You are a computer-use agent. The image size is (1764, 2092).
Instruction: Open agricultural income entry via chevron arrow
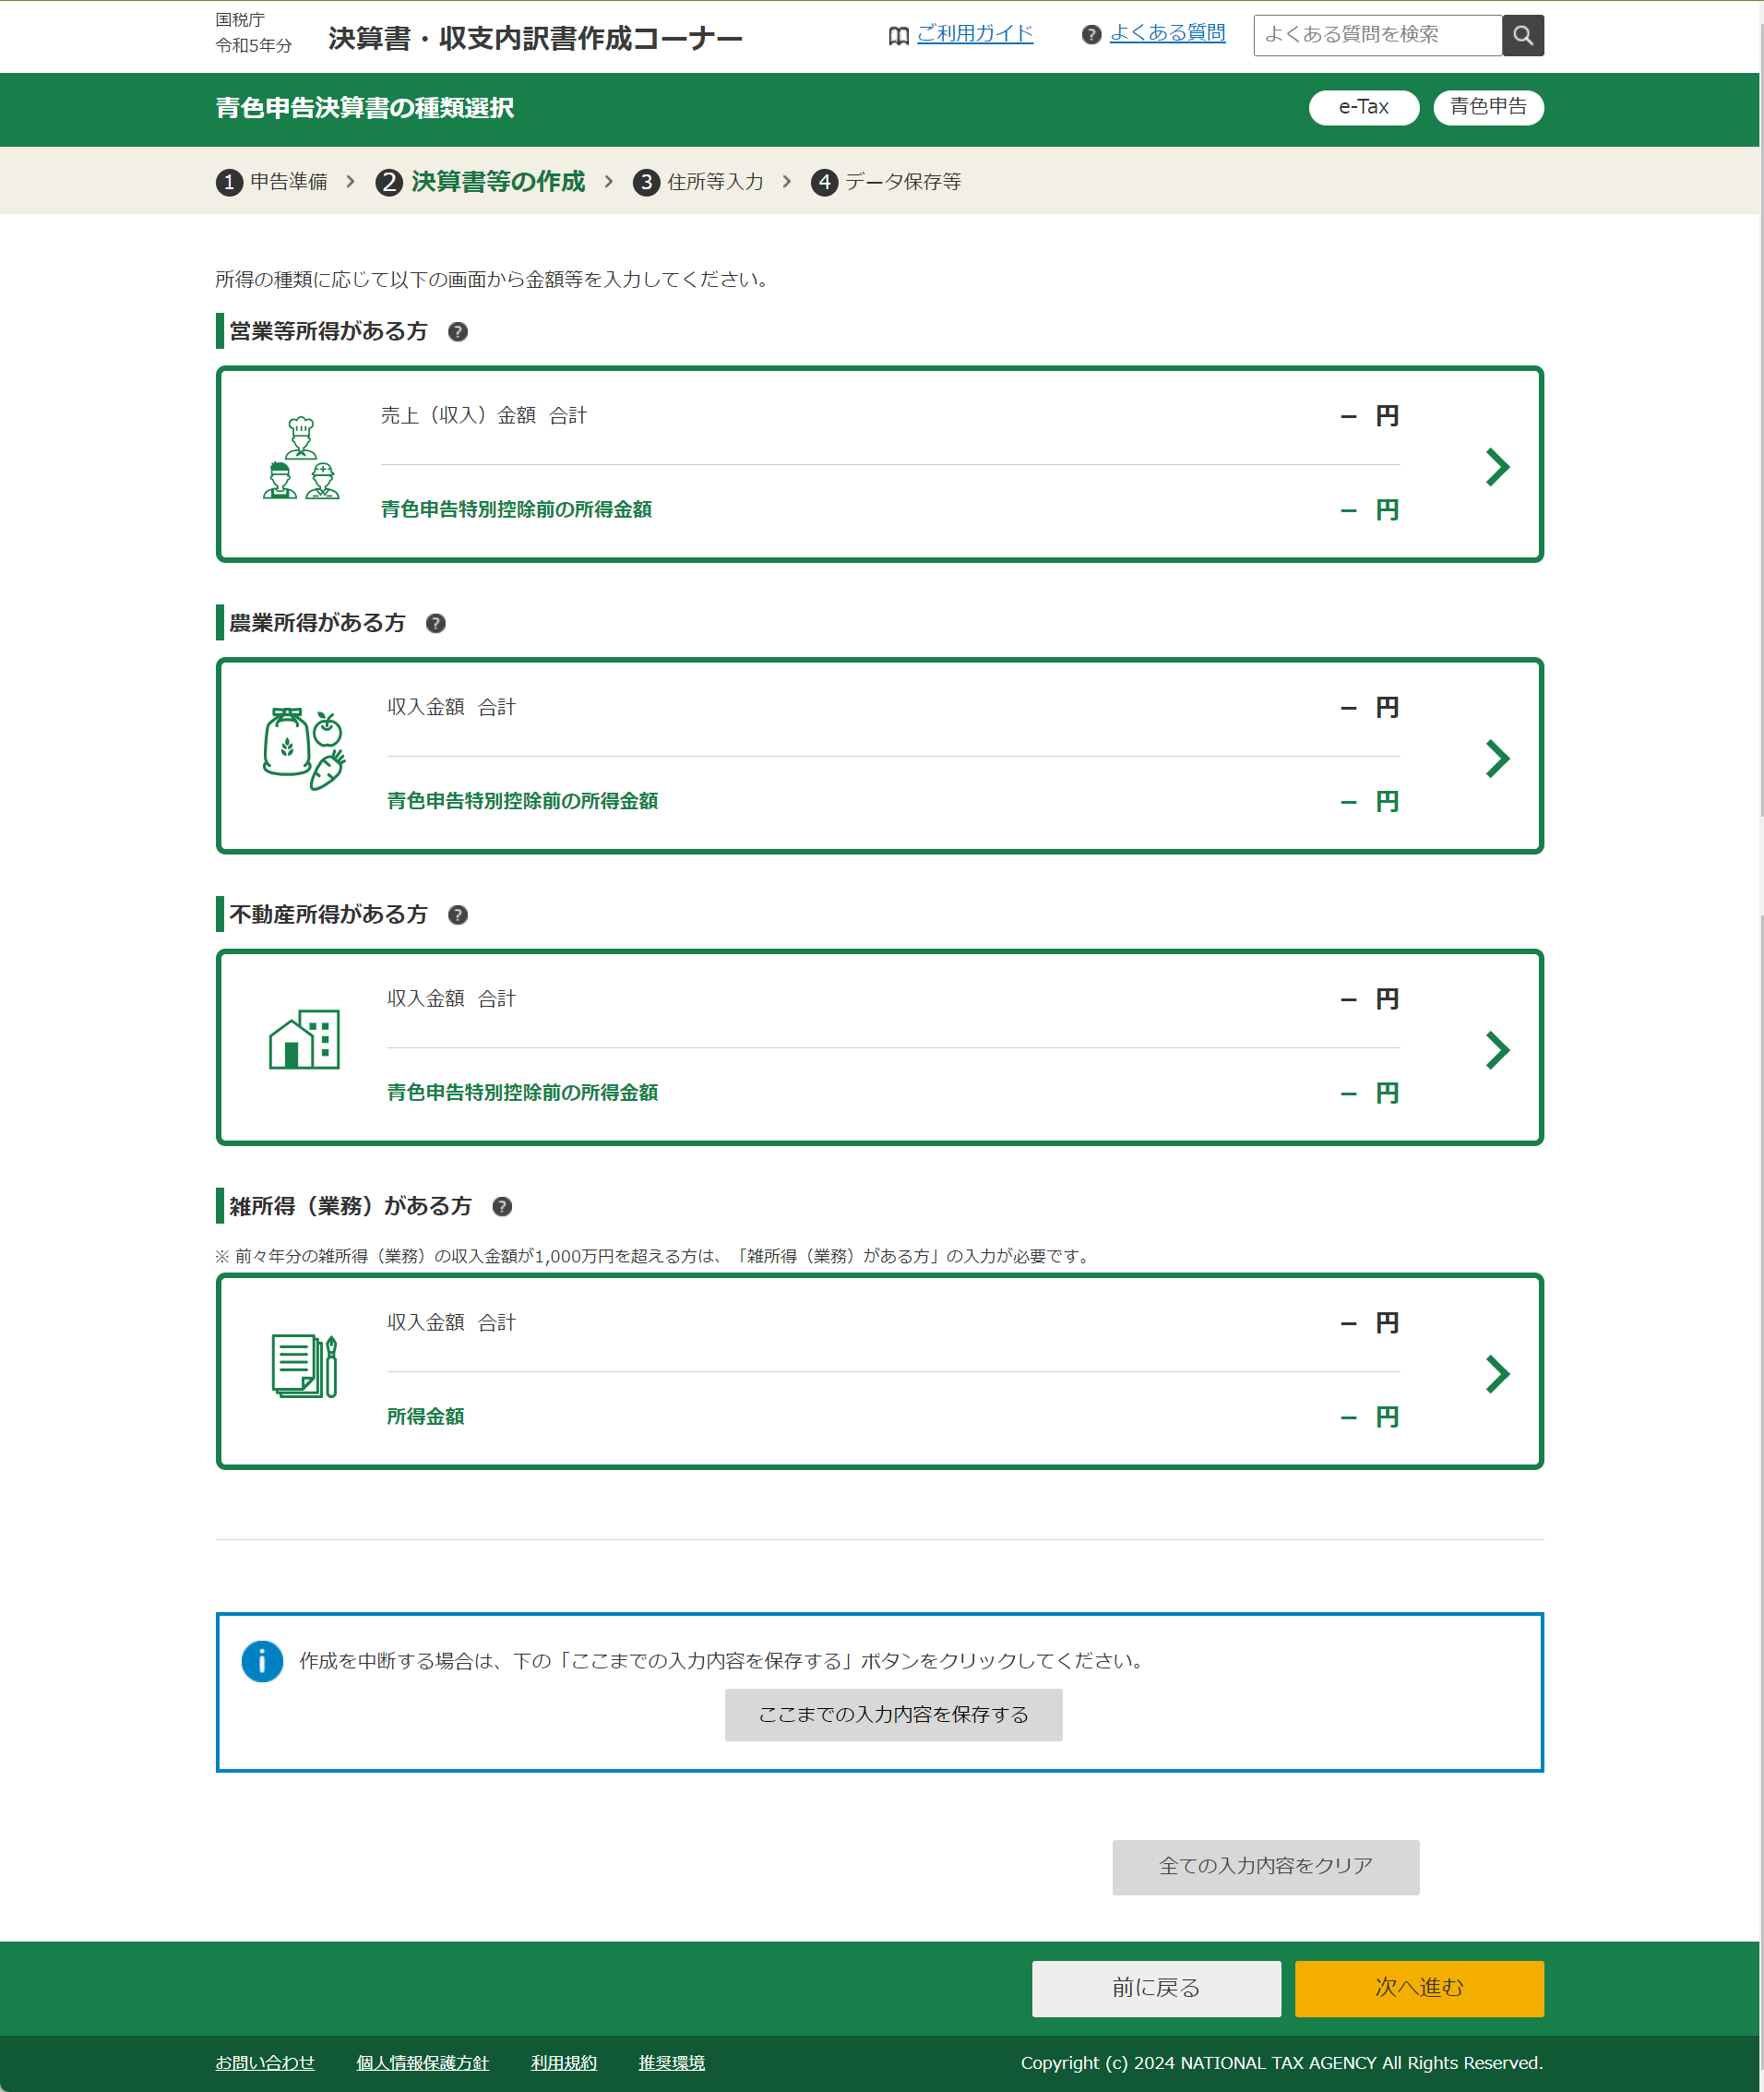tap(1496, 759)
